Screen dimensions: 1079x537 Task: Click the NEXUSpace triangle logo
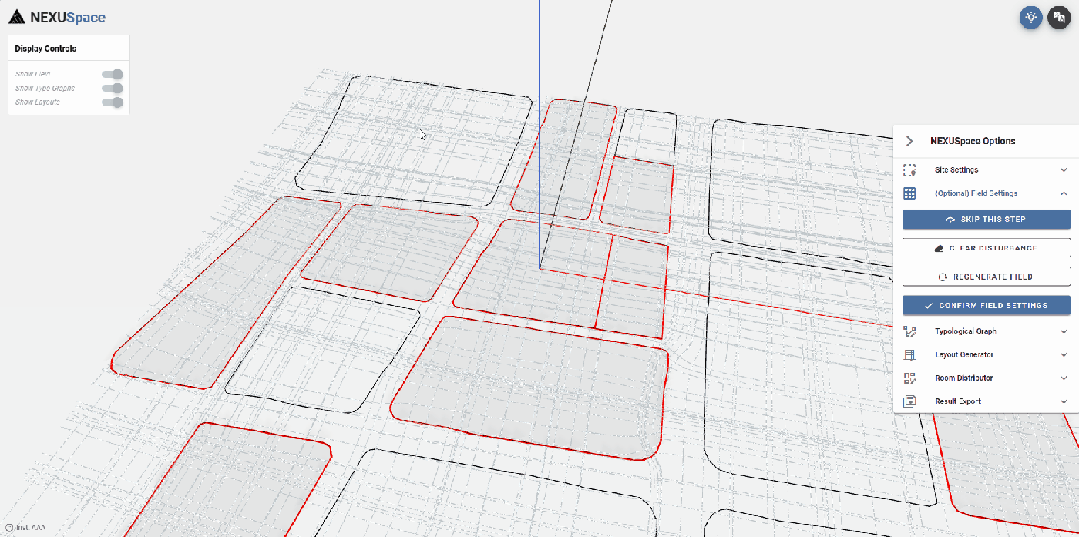coord(16,17)
